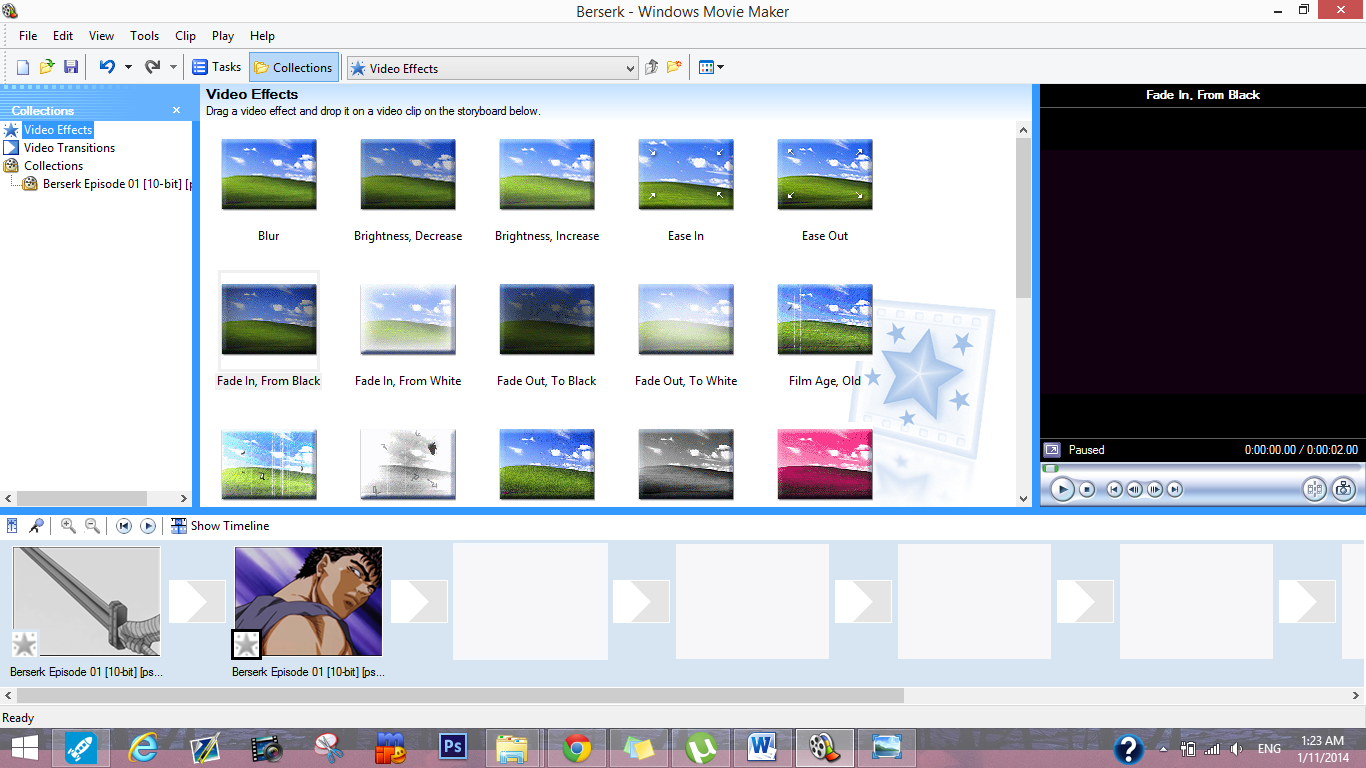The height and width of the screenshot is (768, 1366).
Task: Play the preview in monitor
Action: click(1062, 489)
